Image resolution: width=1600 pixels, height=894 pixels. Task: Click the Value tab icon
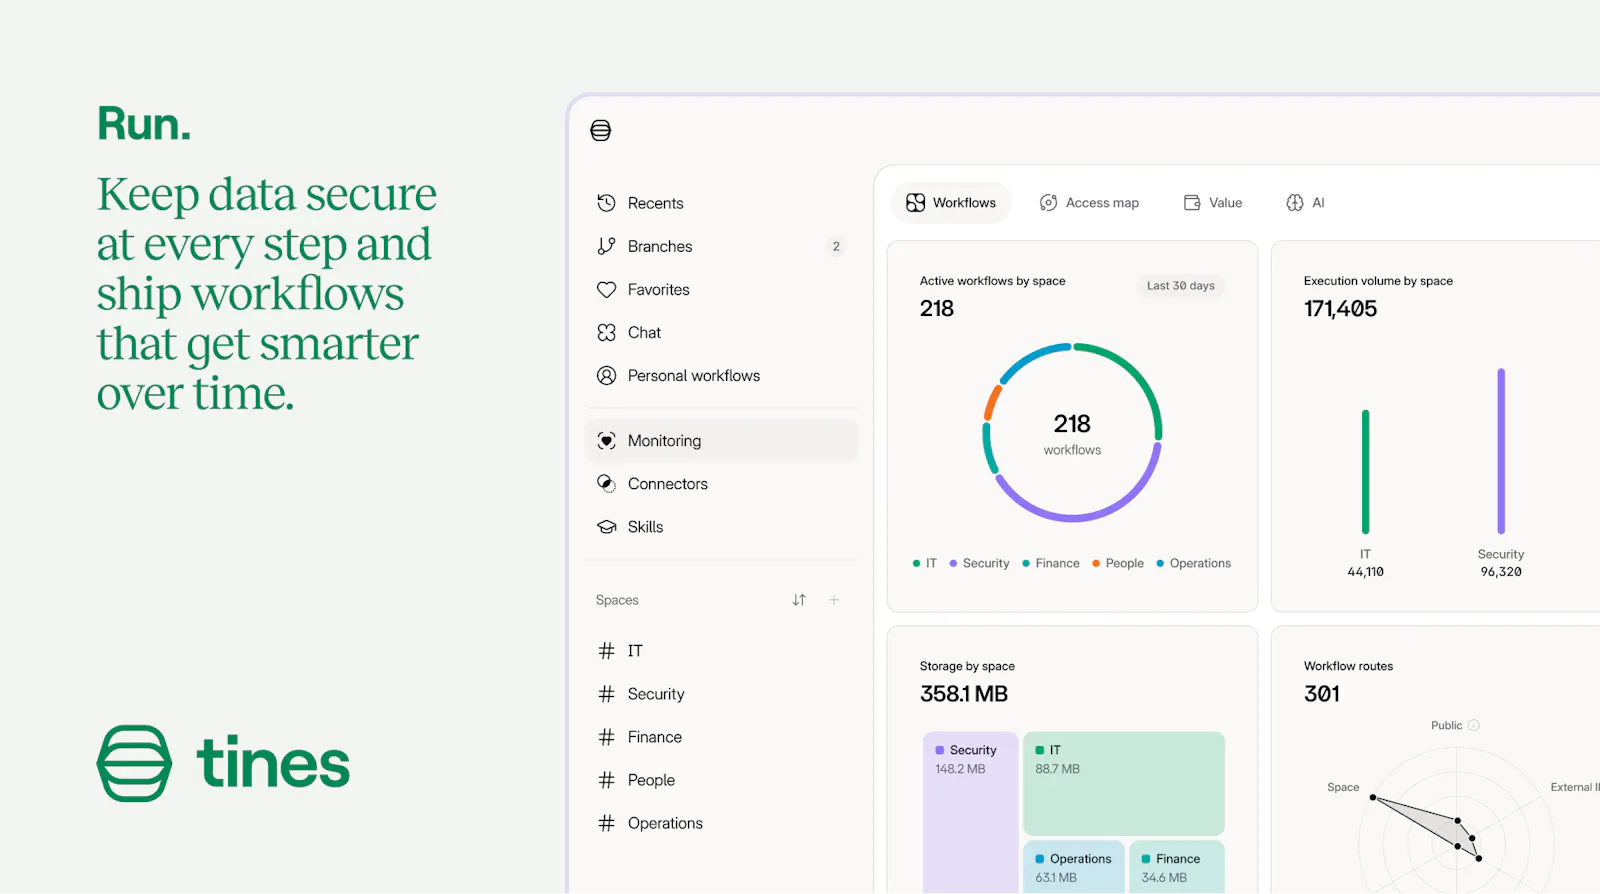click(1192, 203)
